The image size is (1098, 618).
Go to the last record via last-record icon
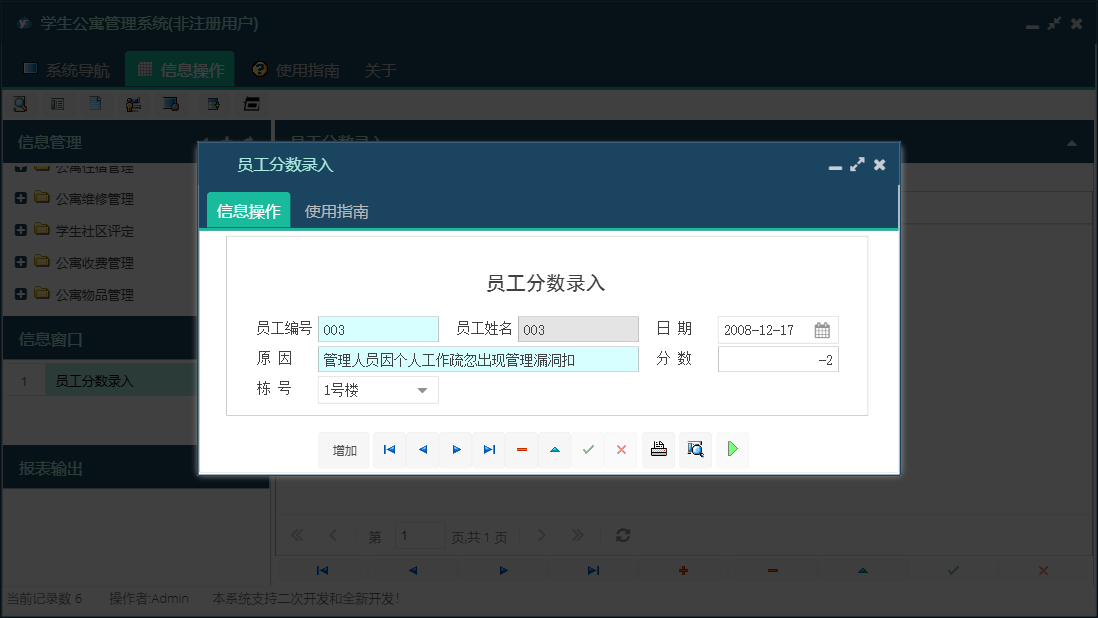[x=489, y=449]
